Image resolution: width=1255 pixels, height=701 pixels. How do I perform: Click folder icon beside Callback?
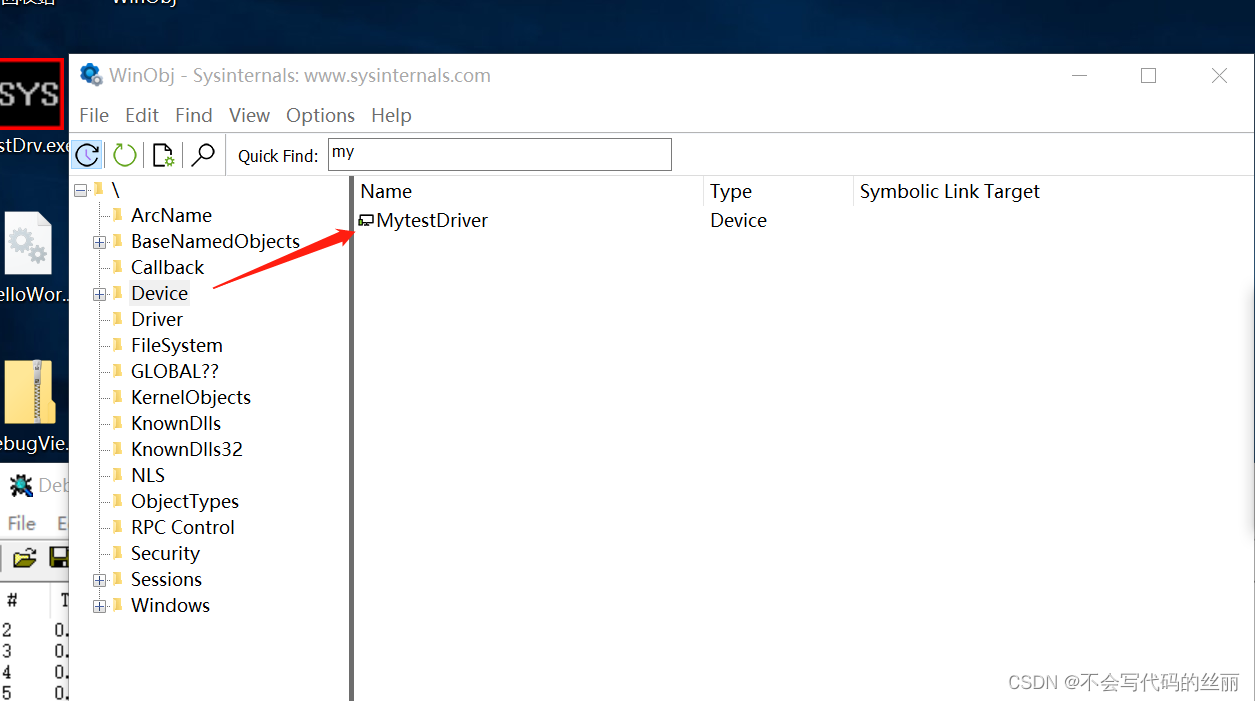pyautogui.click(x=118, y=267)
